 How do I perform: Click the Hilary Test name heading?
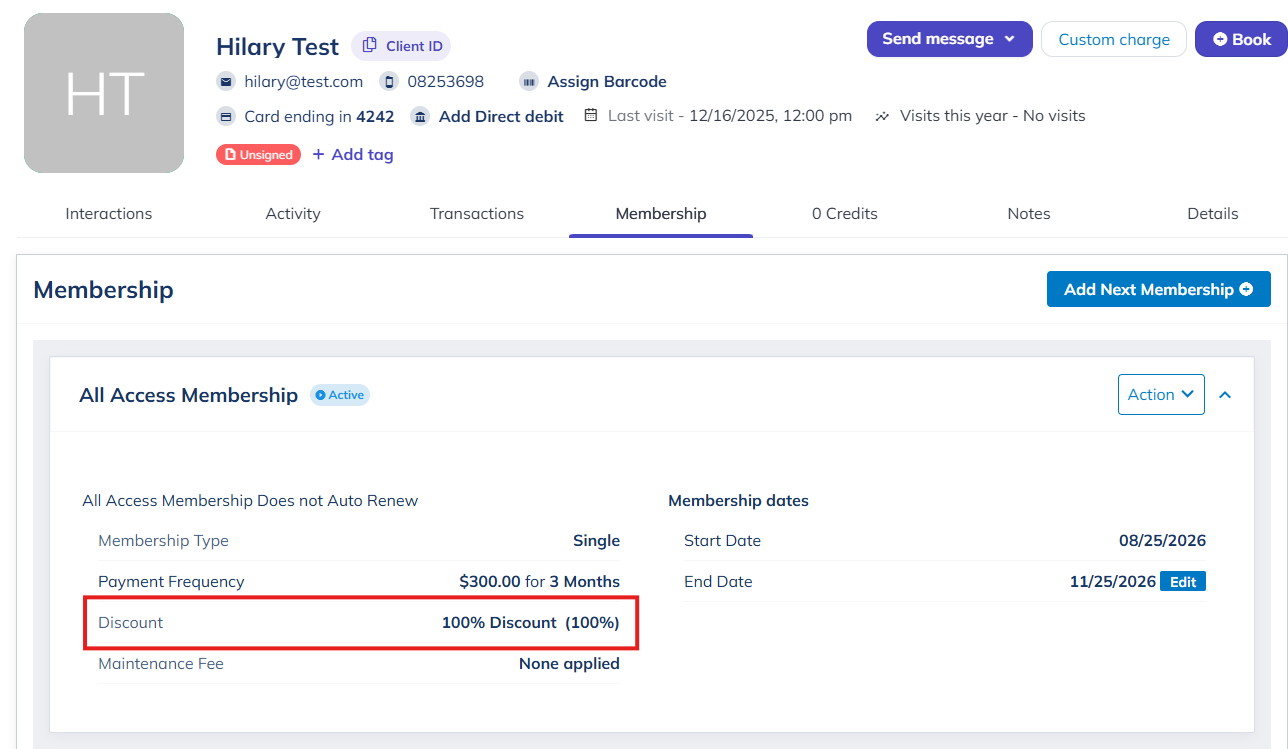[278, 46]
